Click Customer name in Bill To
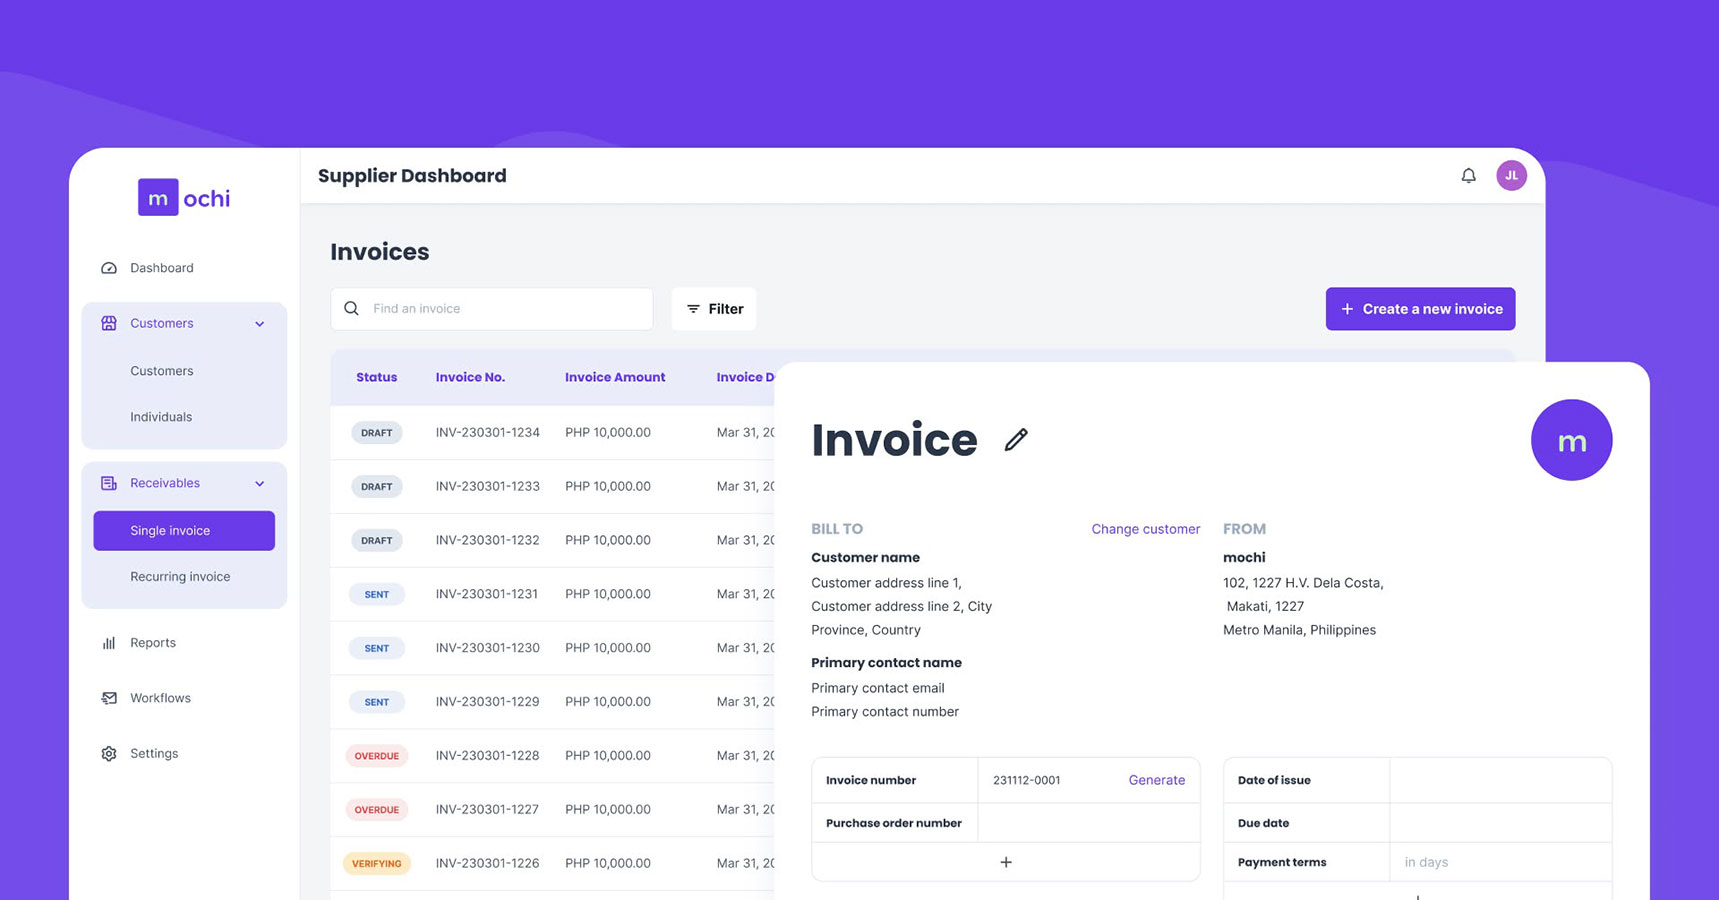The image size is (1719, 900). (x=865, y=558)
